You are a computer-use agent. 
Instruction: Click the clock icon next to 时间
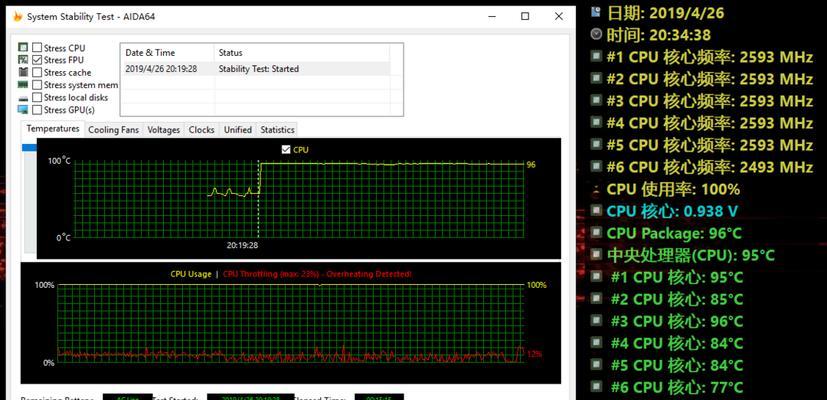(596, 34)
